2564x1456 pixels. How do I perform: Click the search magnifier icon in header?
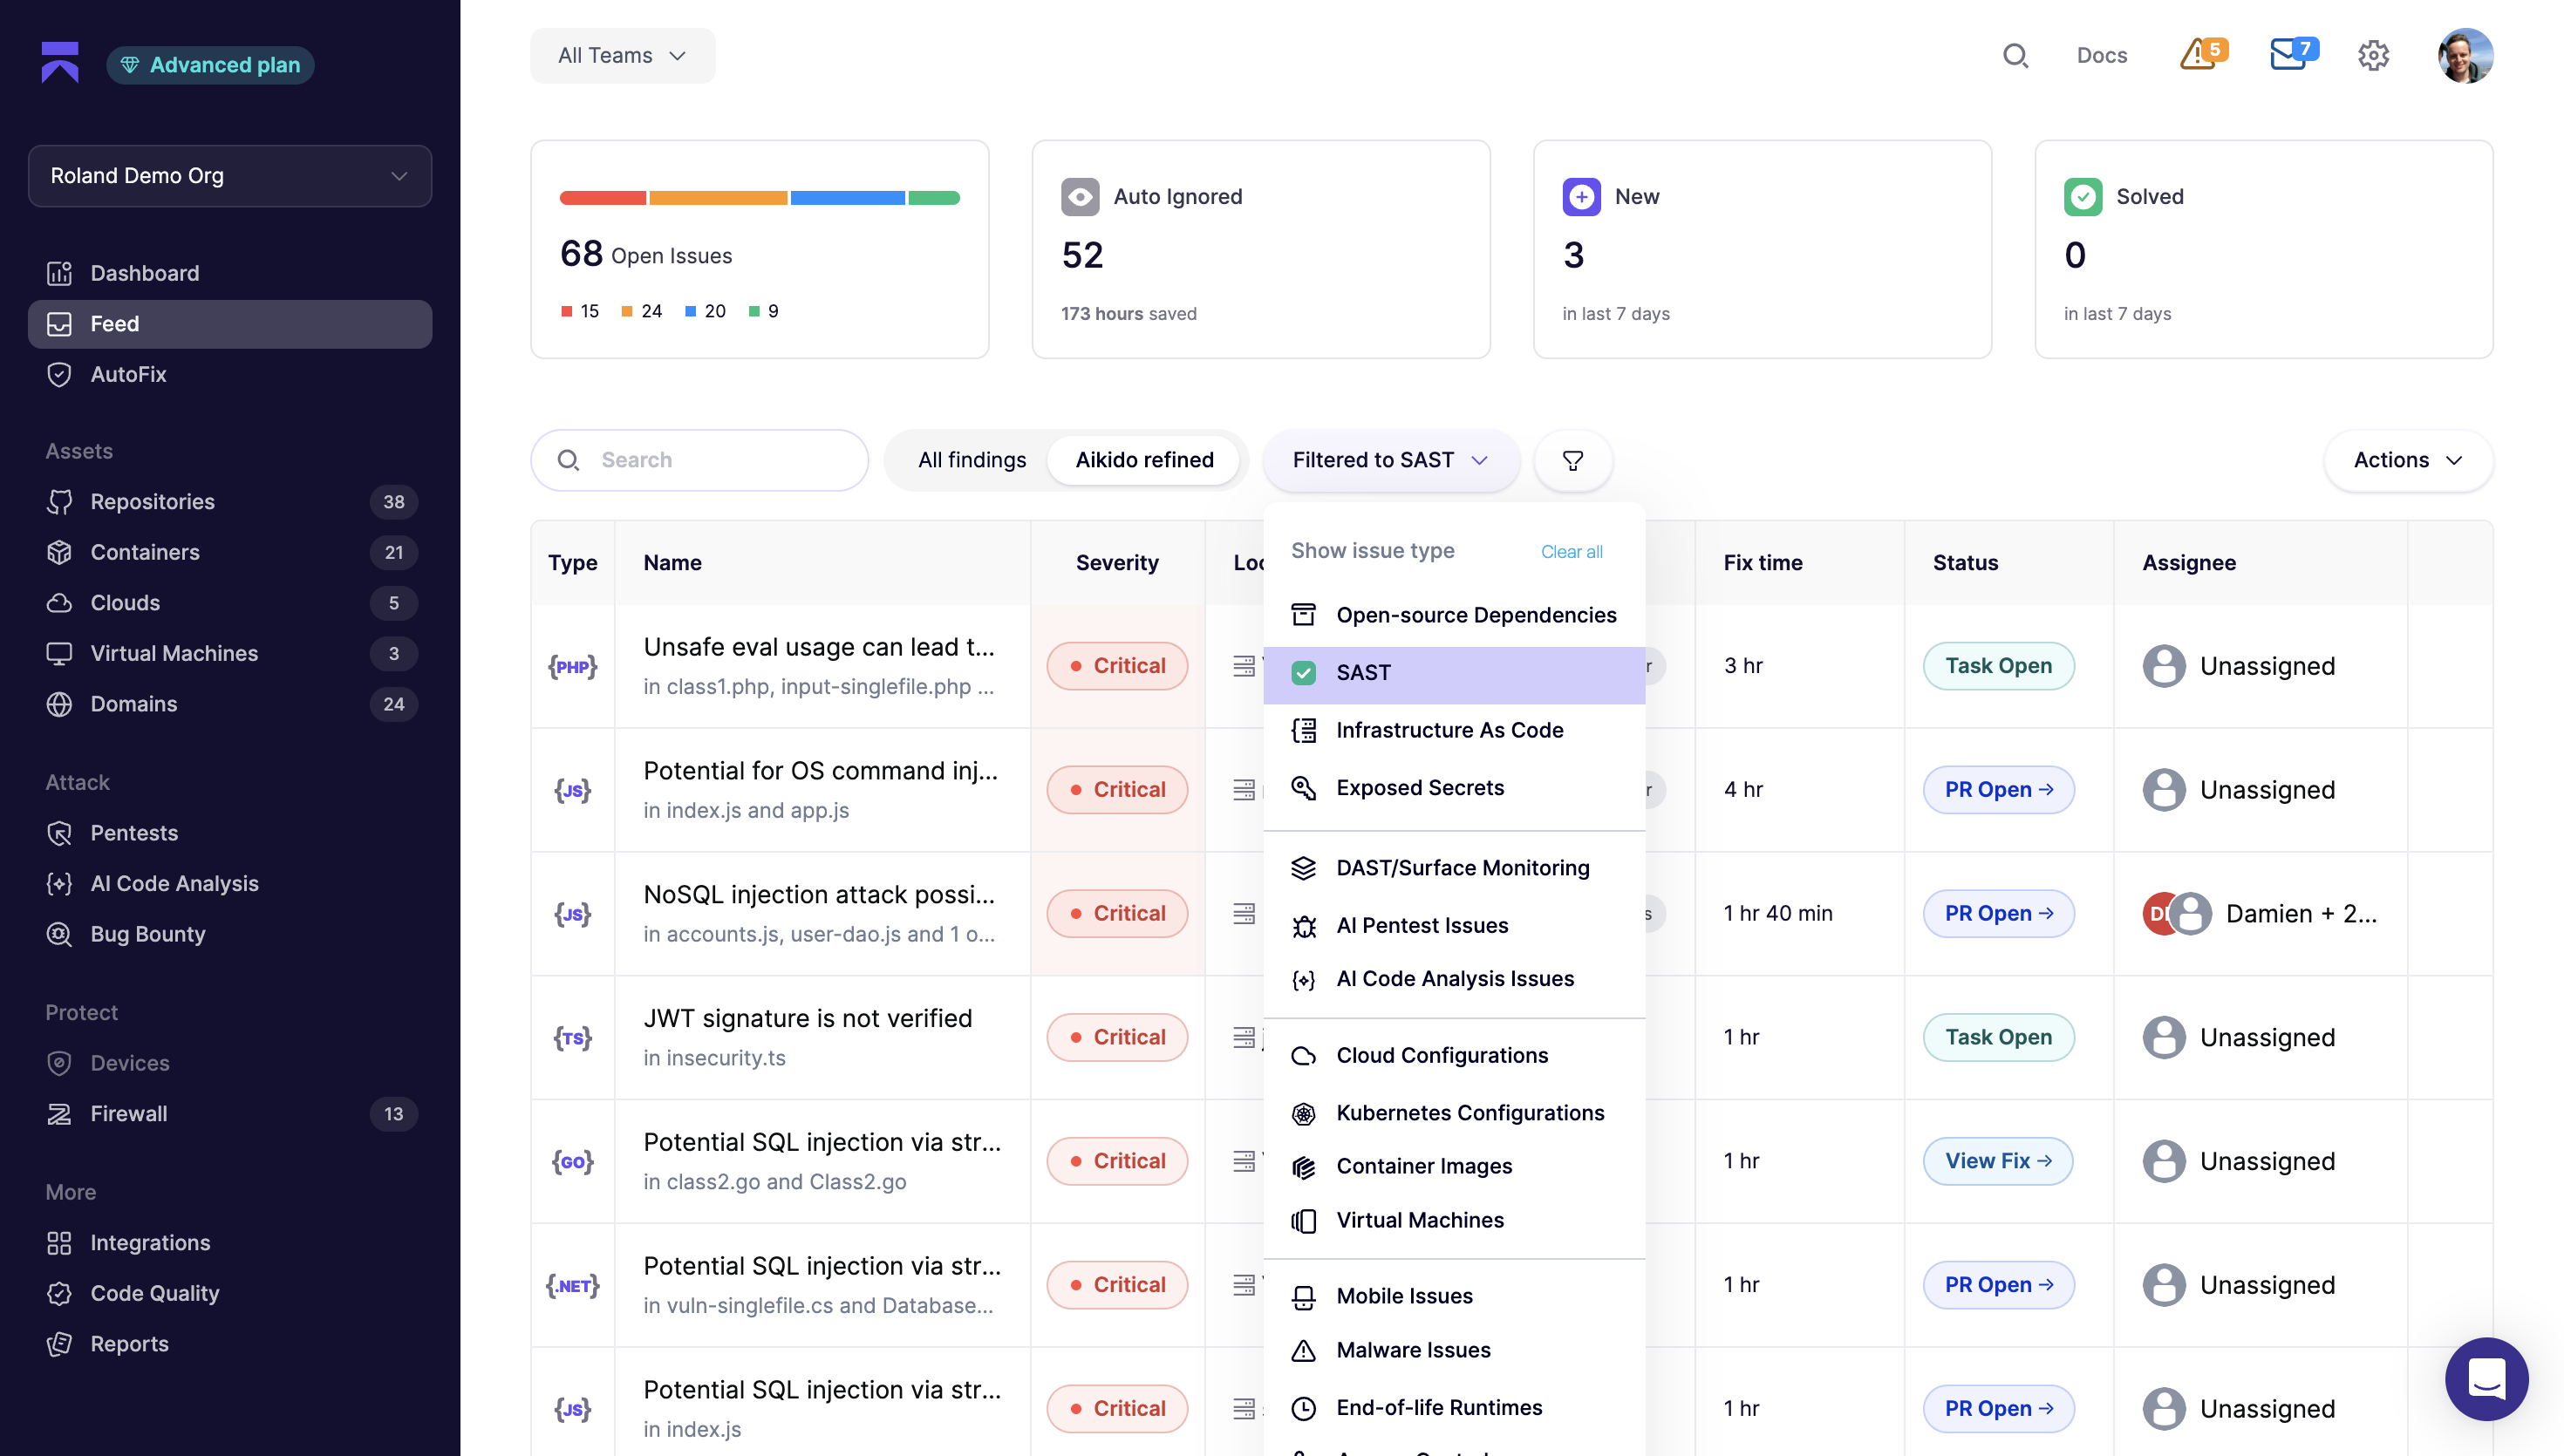click(x=2015, y=55)
